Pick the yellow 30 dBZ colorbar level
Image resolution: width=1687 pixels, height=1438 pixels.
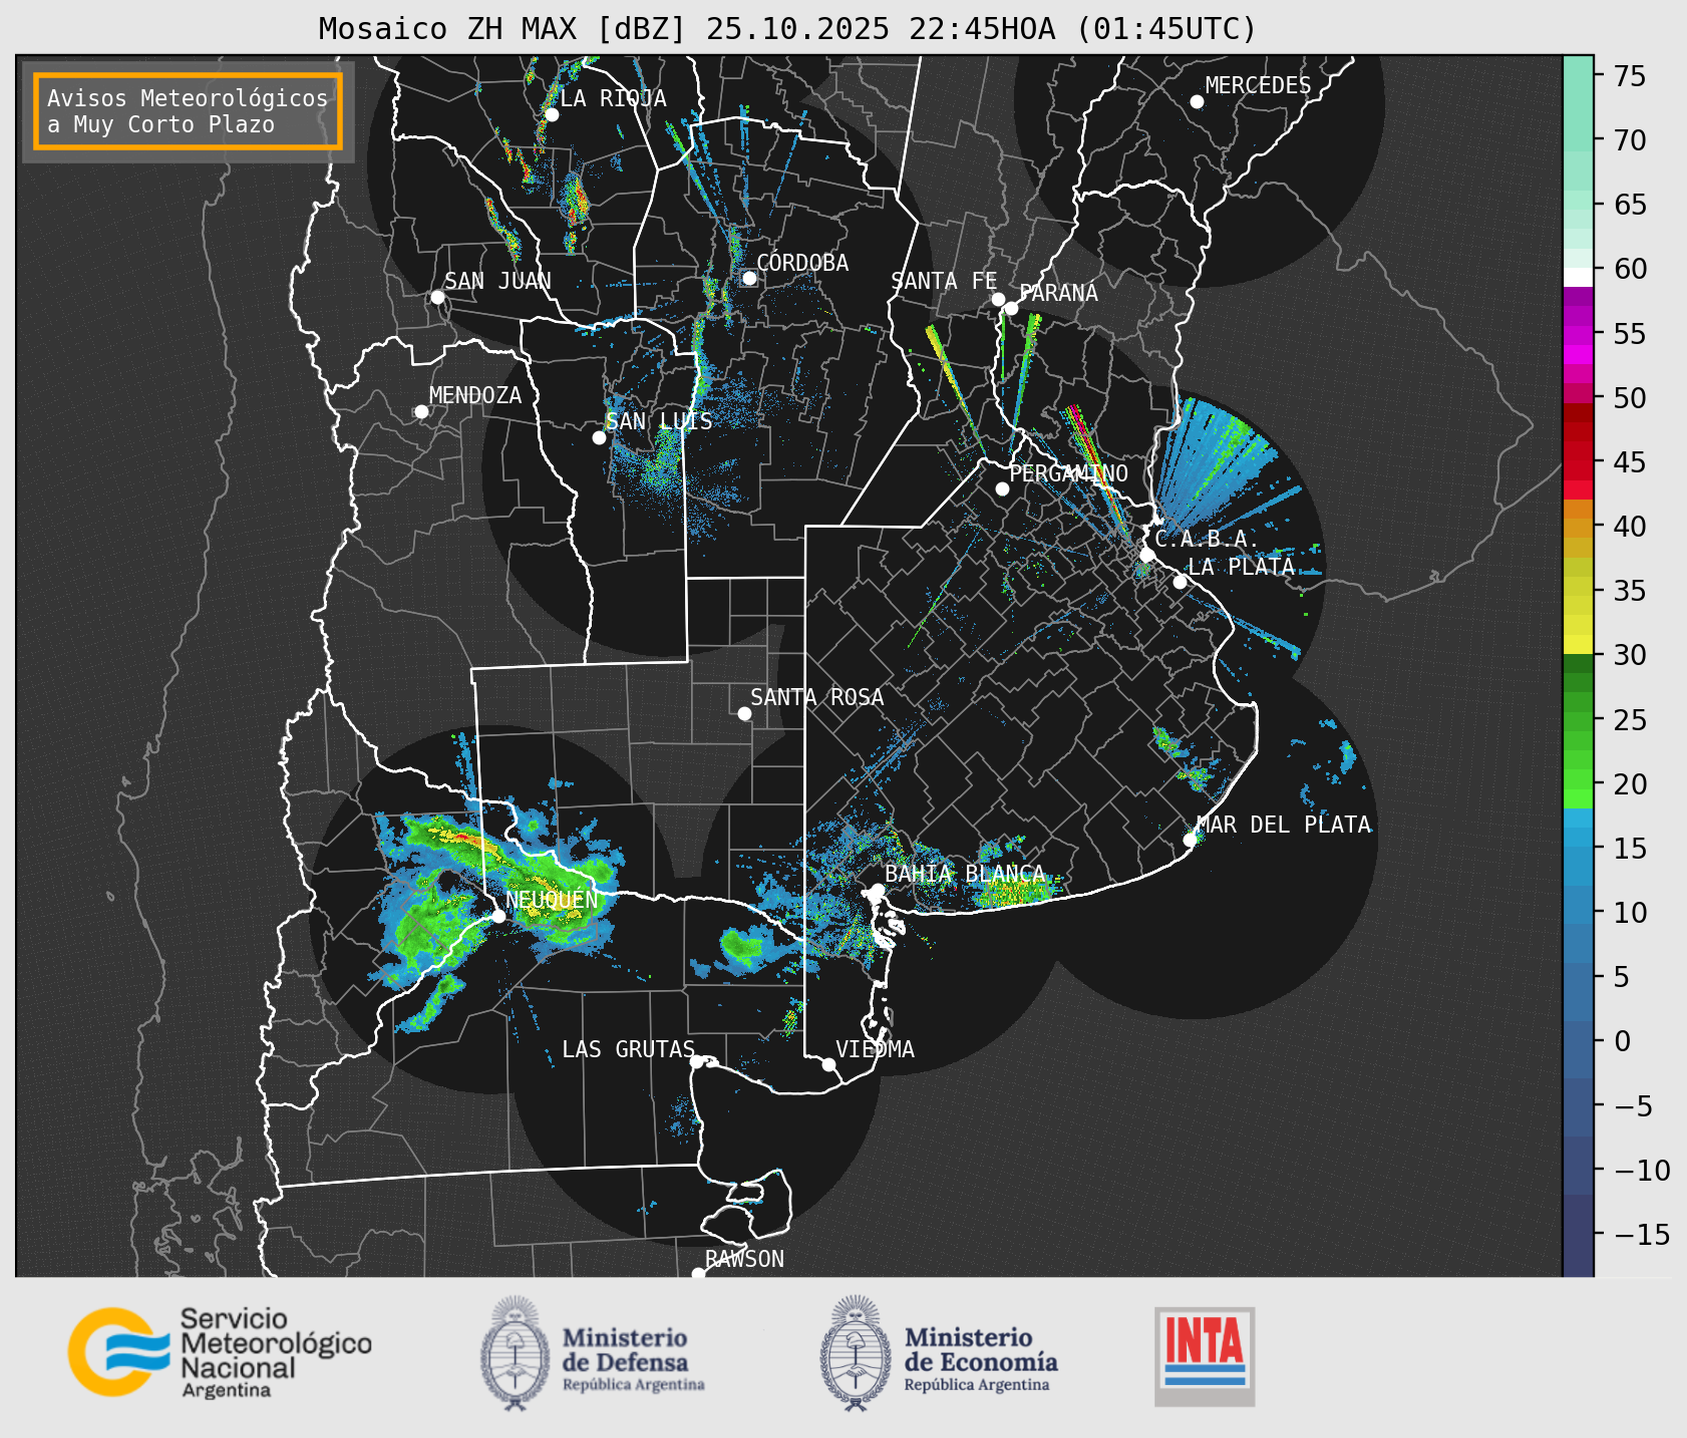(1577, 646)
